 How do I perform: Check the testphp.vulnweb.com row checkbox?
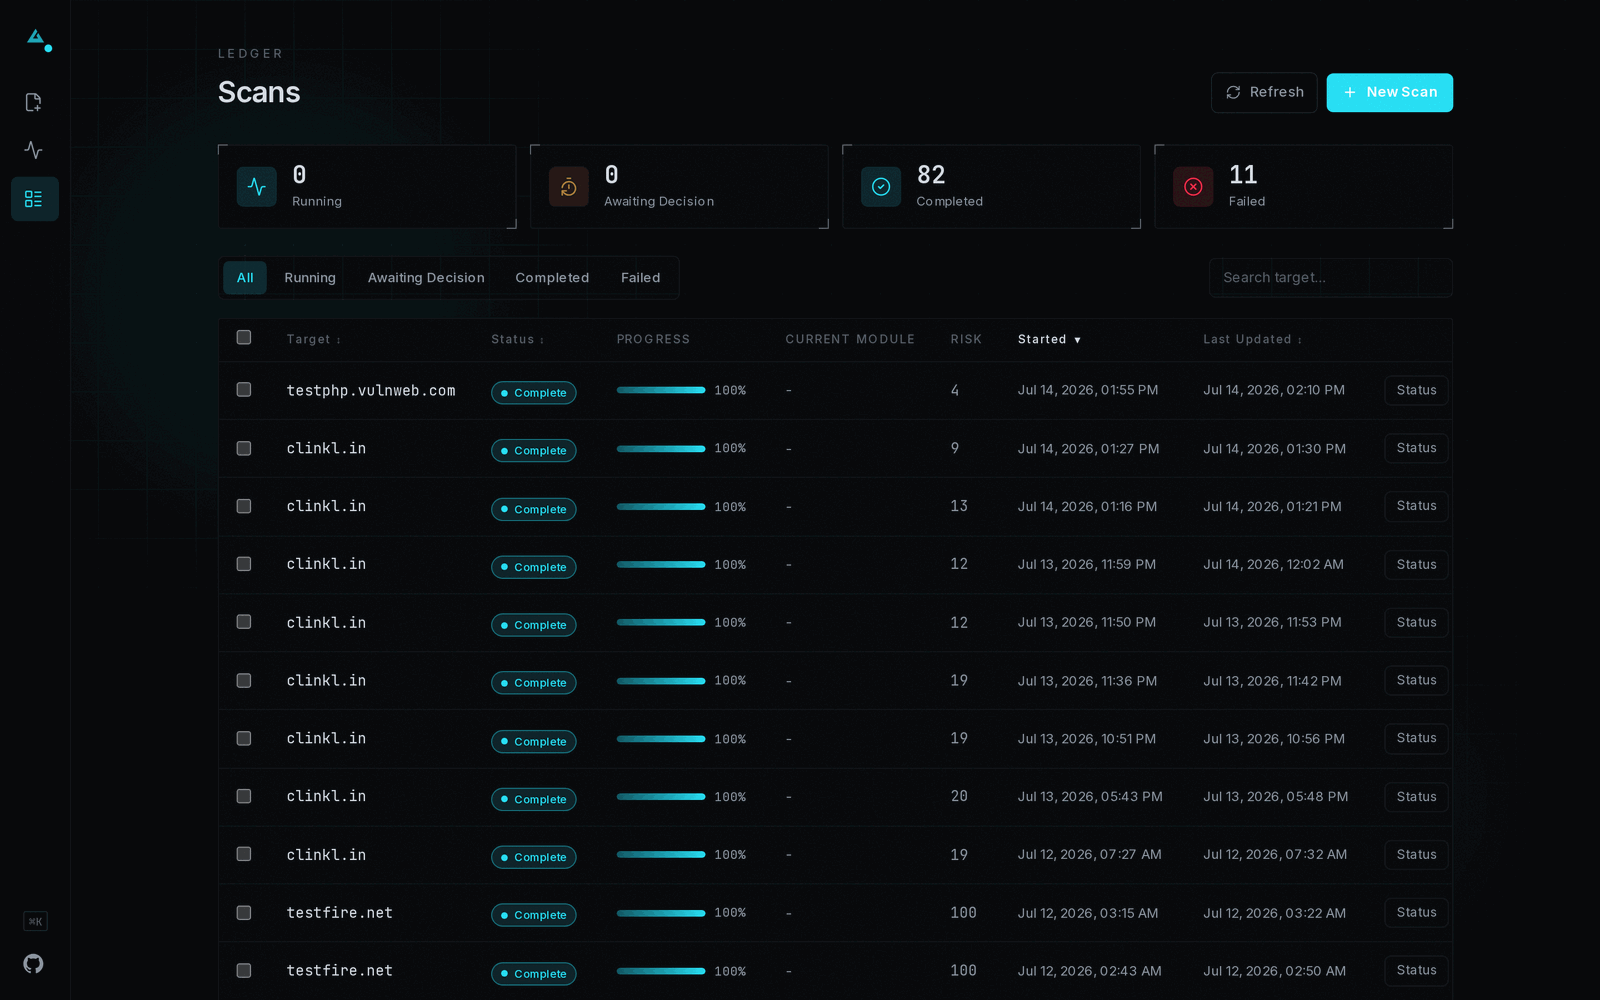click(244, 390)
